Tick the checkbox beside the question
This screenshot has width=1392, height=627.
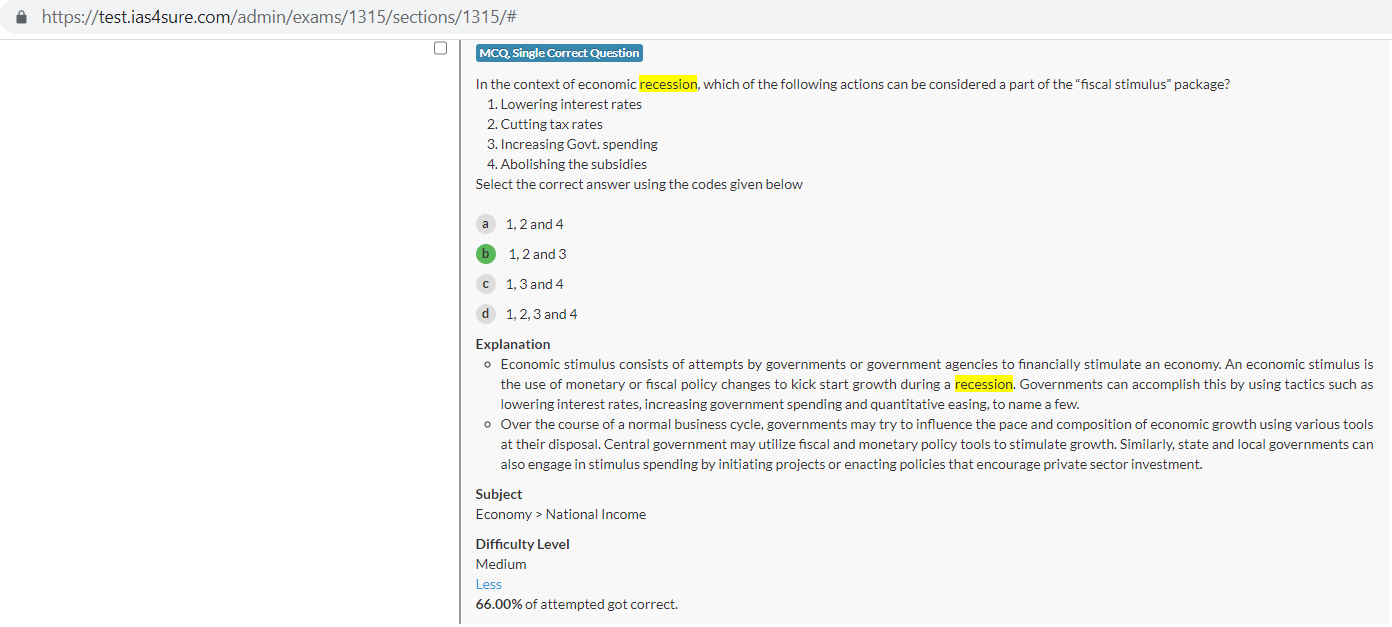tap(440, 48)
